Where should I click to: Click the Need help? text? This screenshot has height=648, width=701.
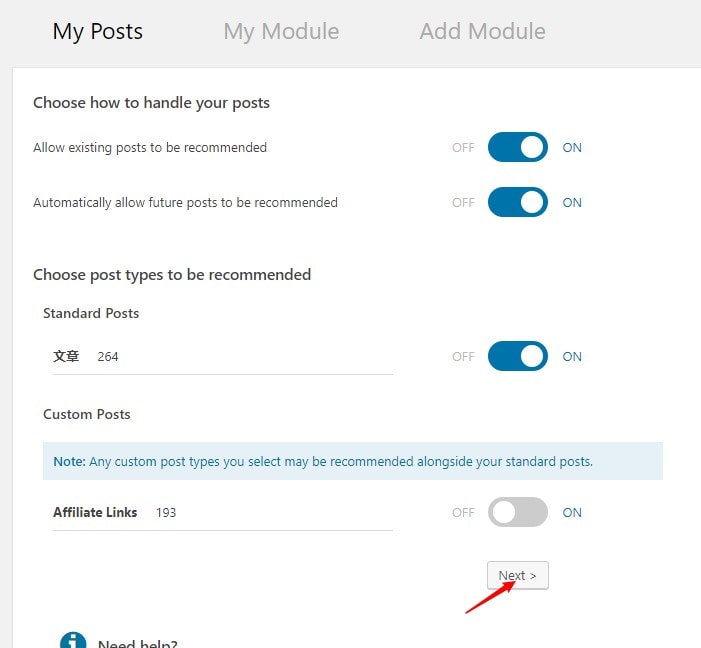[x=137, y=643]
